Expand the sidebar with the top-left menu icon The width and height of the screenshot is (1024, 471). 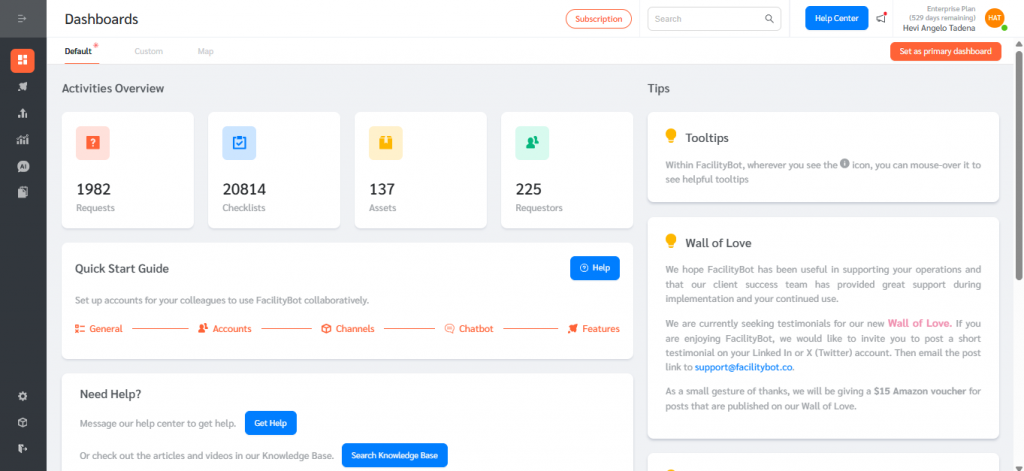(x=22, y=19)
